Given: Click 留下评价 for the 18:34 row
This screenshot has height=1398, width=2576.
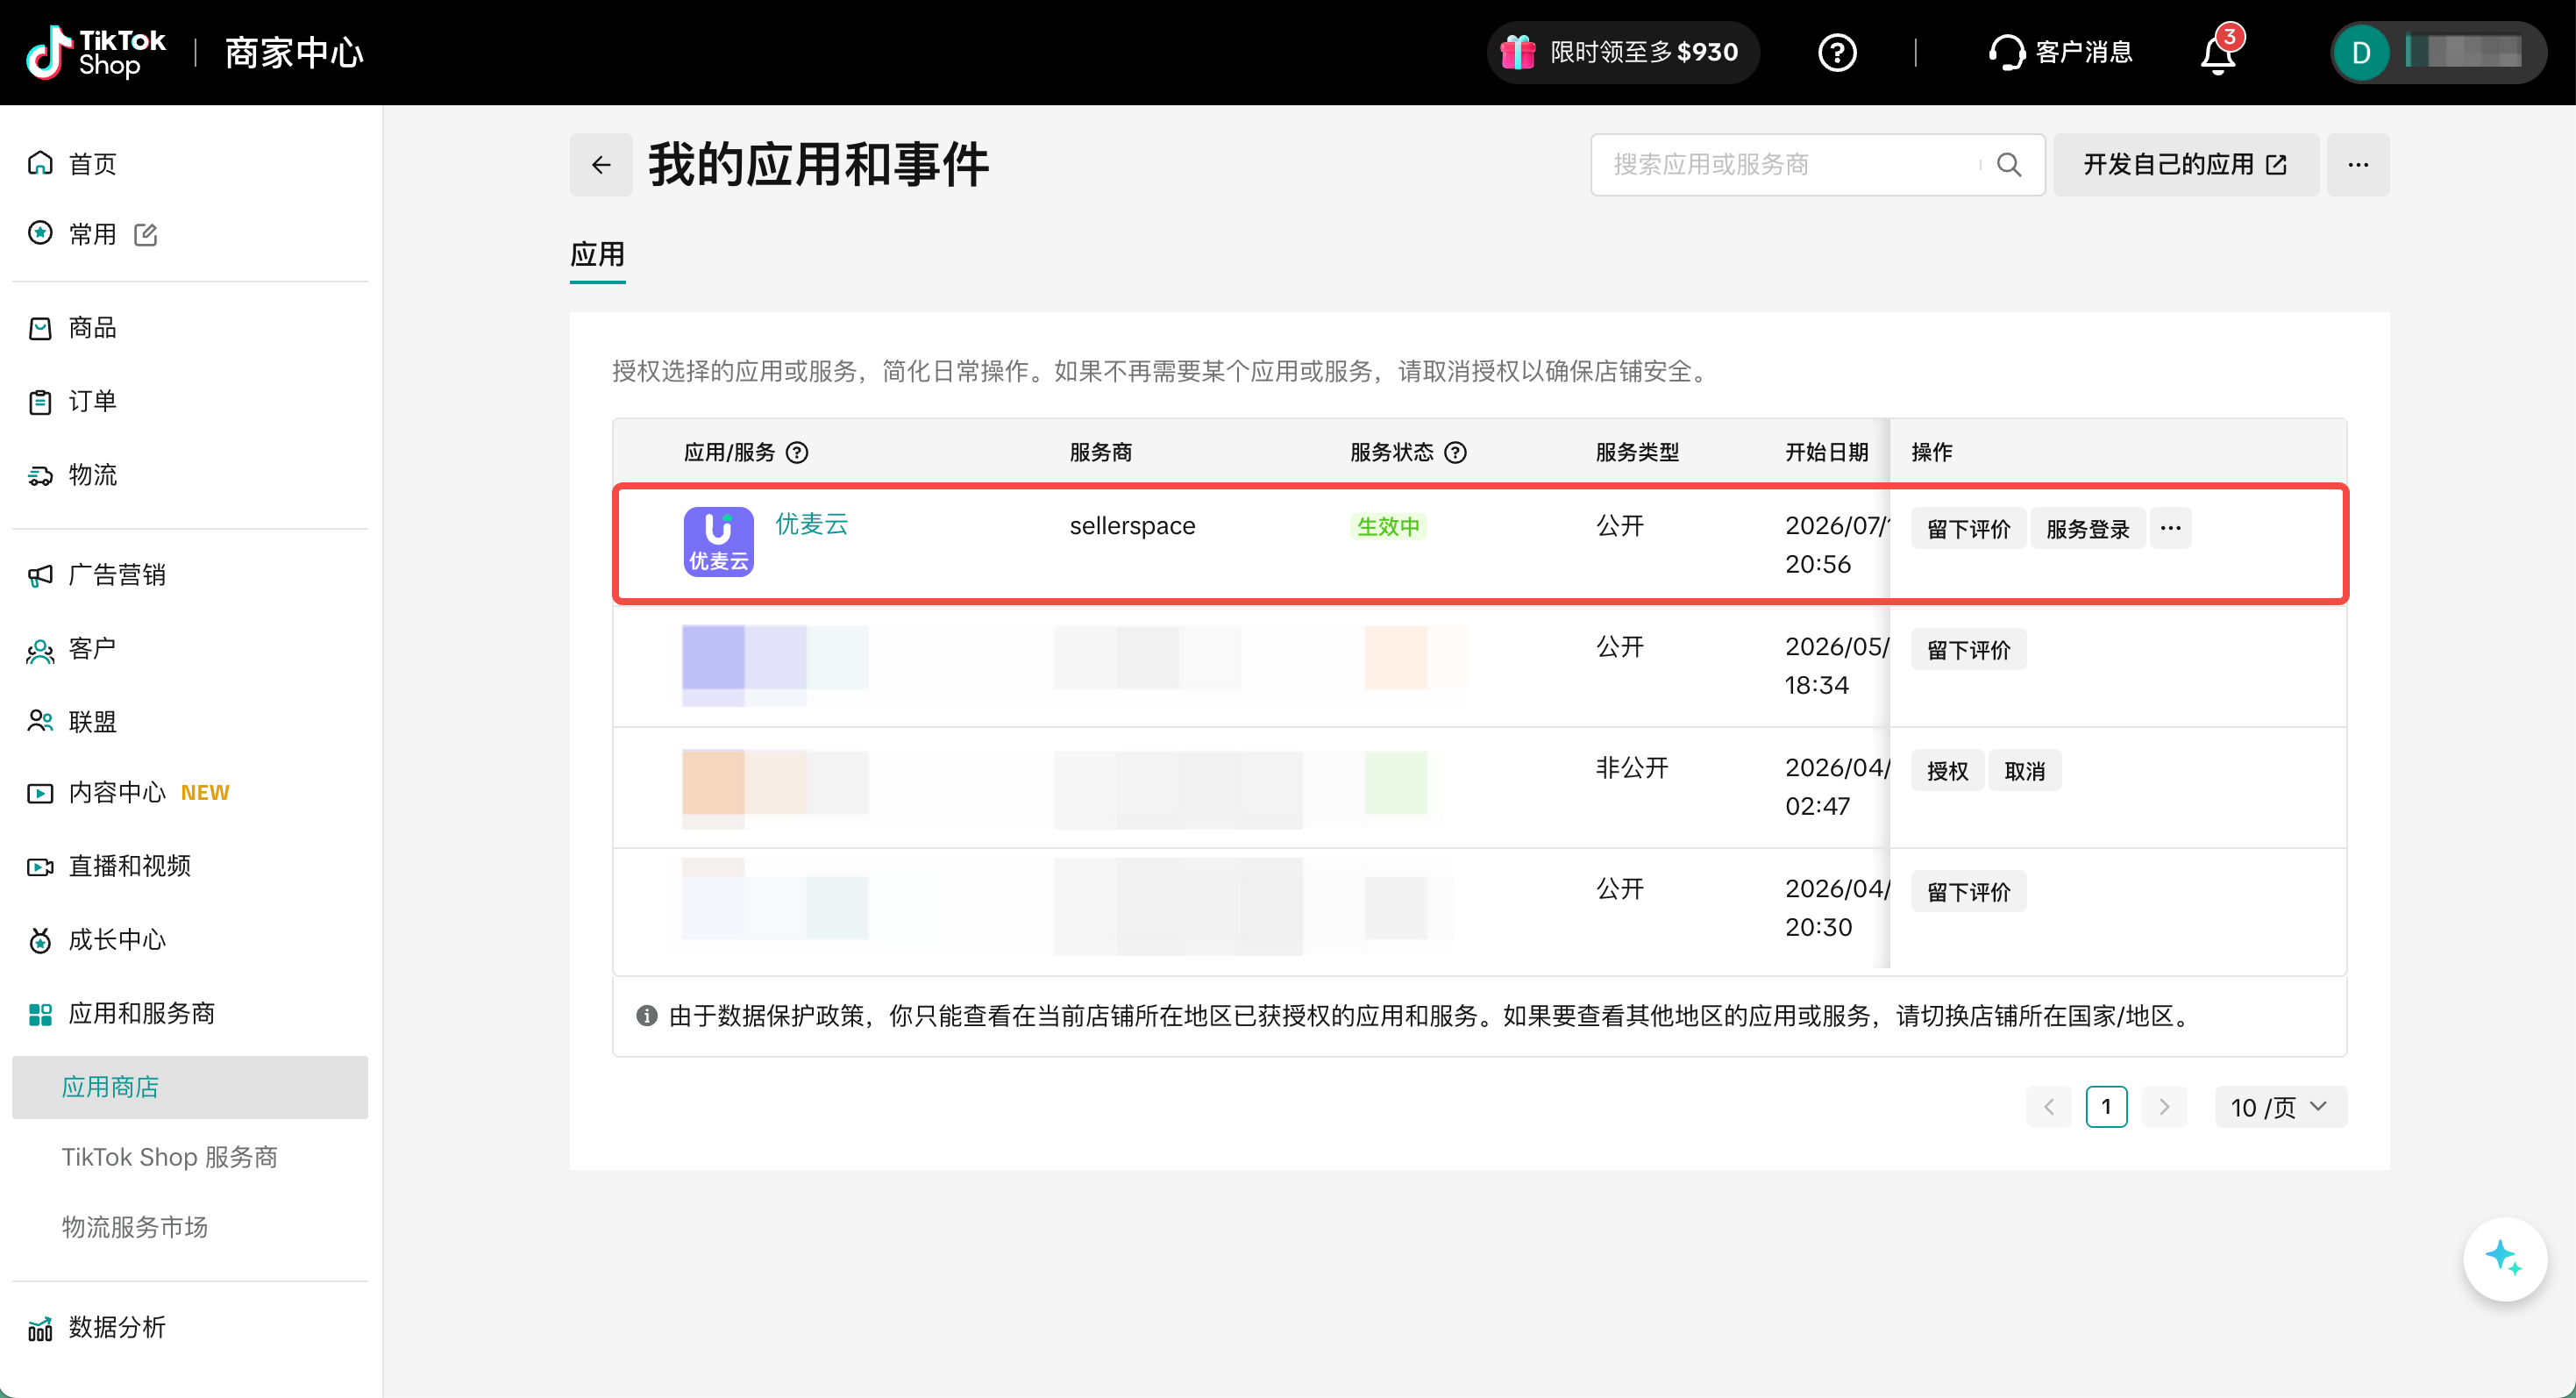Looking at the screenshot, I should click(1968, 650).
